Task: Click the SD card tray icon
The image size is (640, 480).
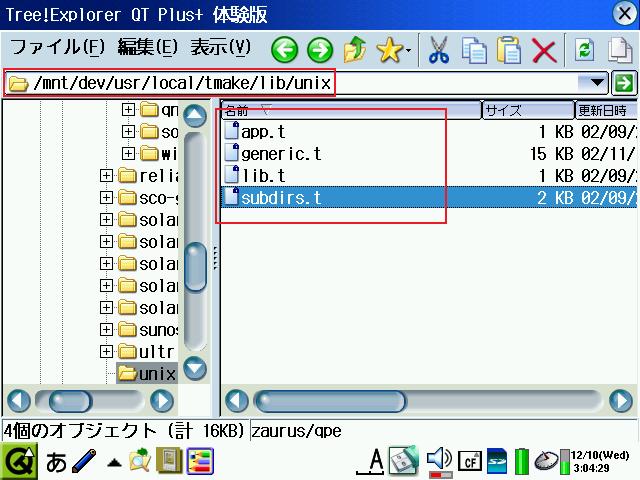Action: tap(497, 461)
